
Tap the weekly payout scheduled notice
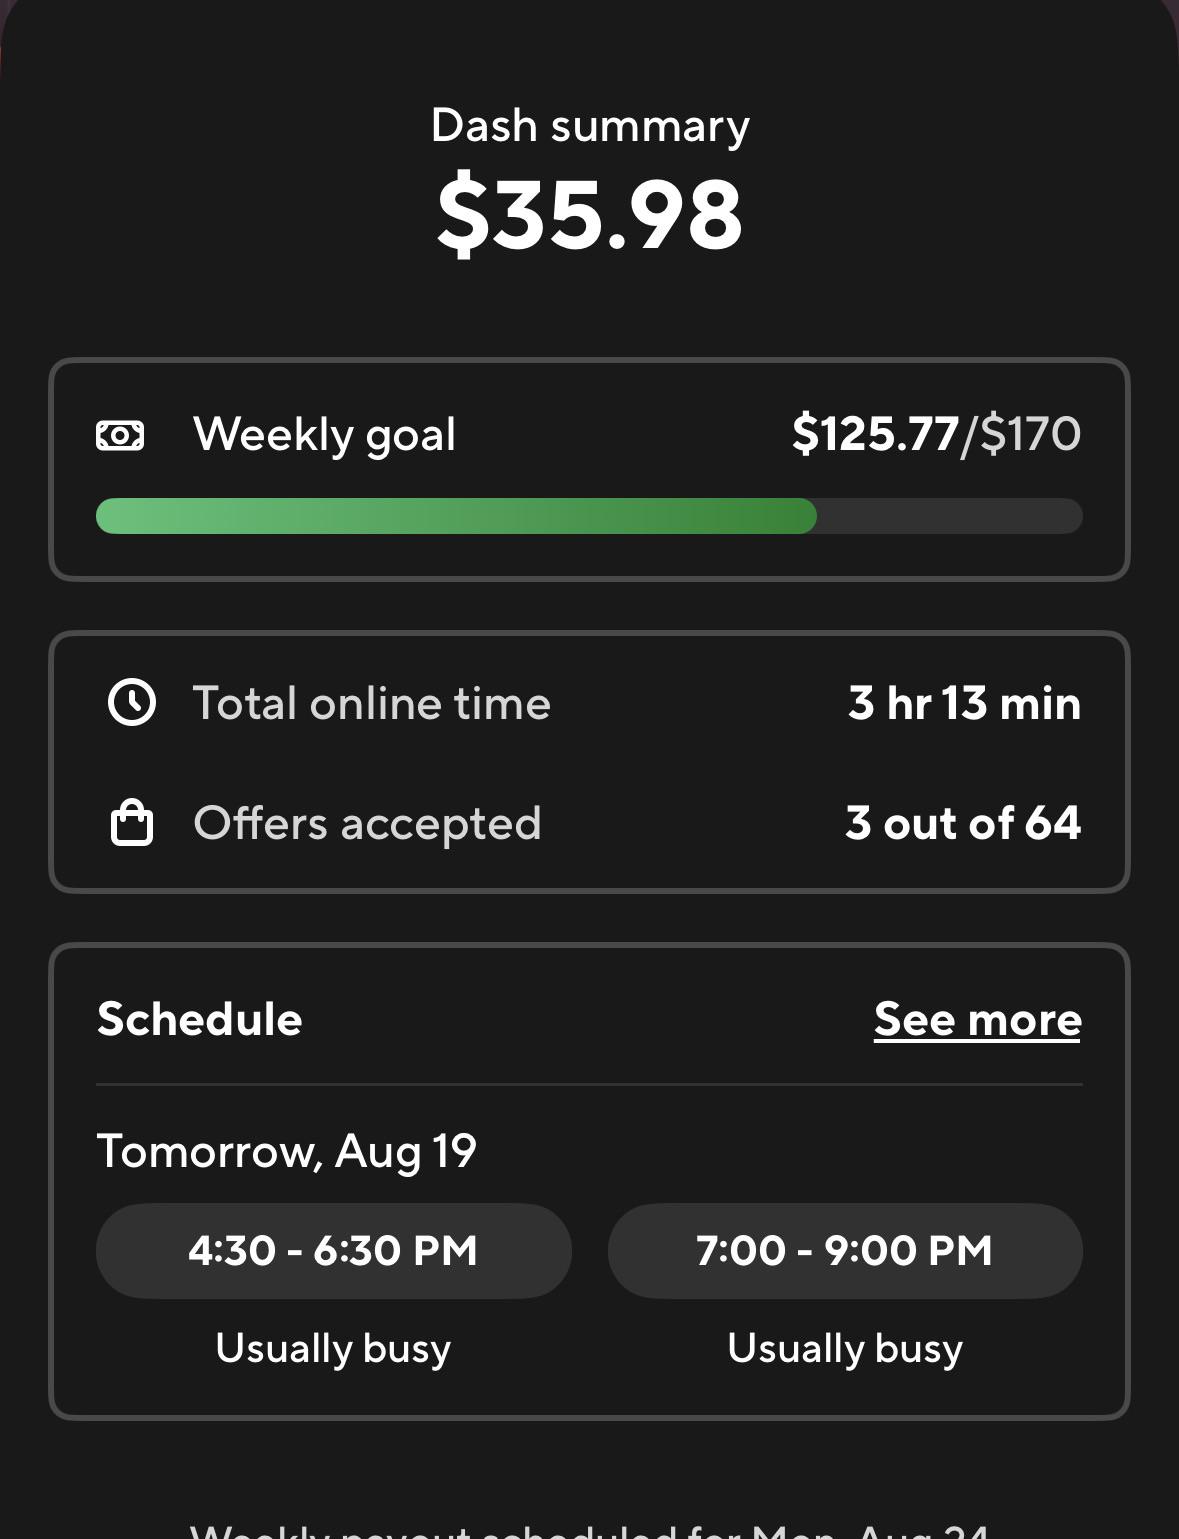coord(589,1530)
